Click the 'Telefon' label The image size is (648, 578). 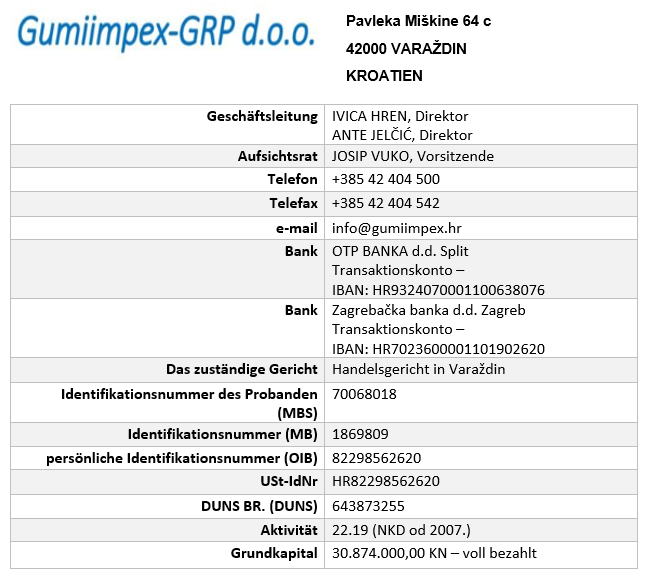coord(293,179)
